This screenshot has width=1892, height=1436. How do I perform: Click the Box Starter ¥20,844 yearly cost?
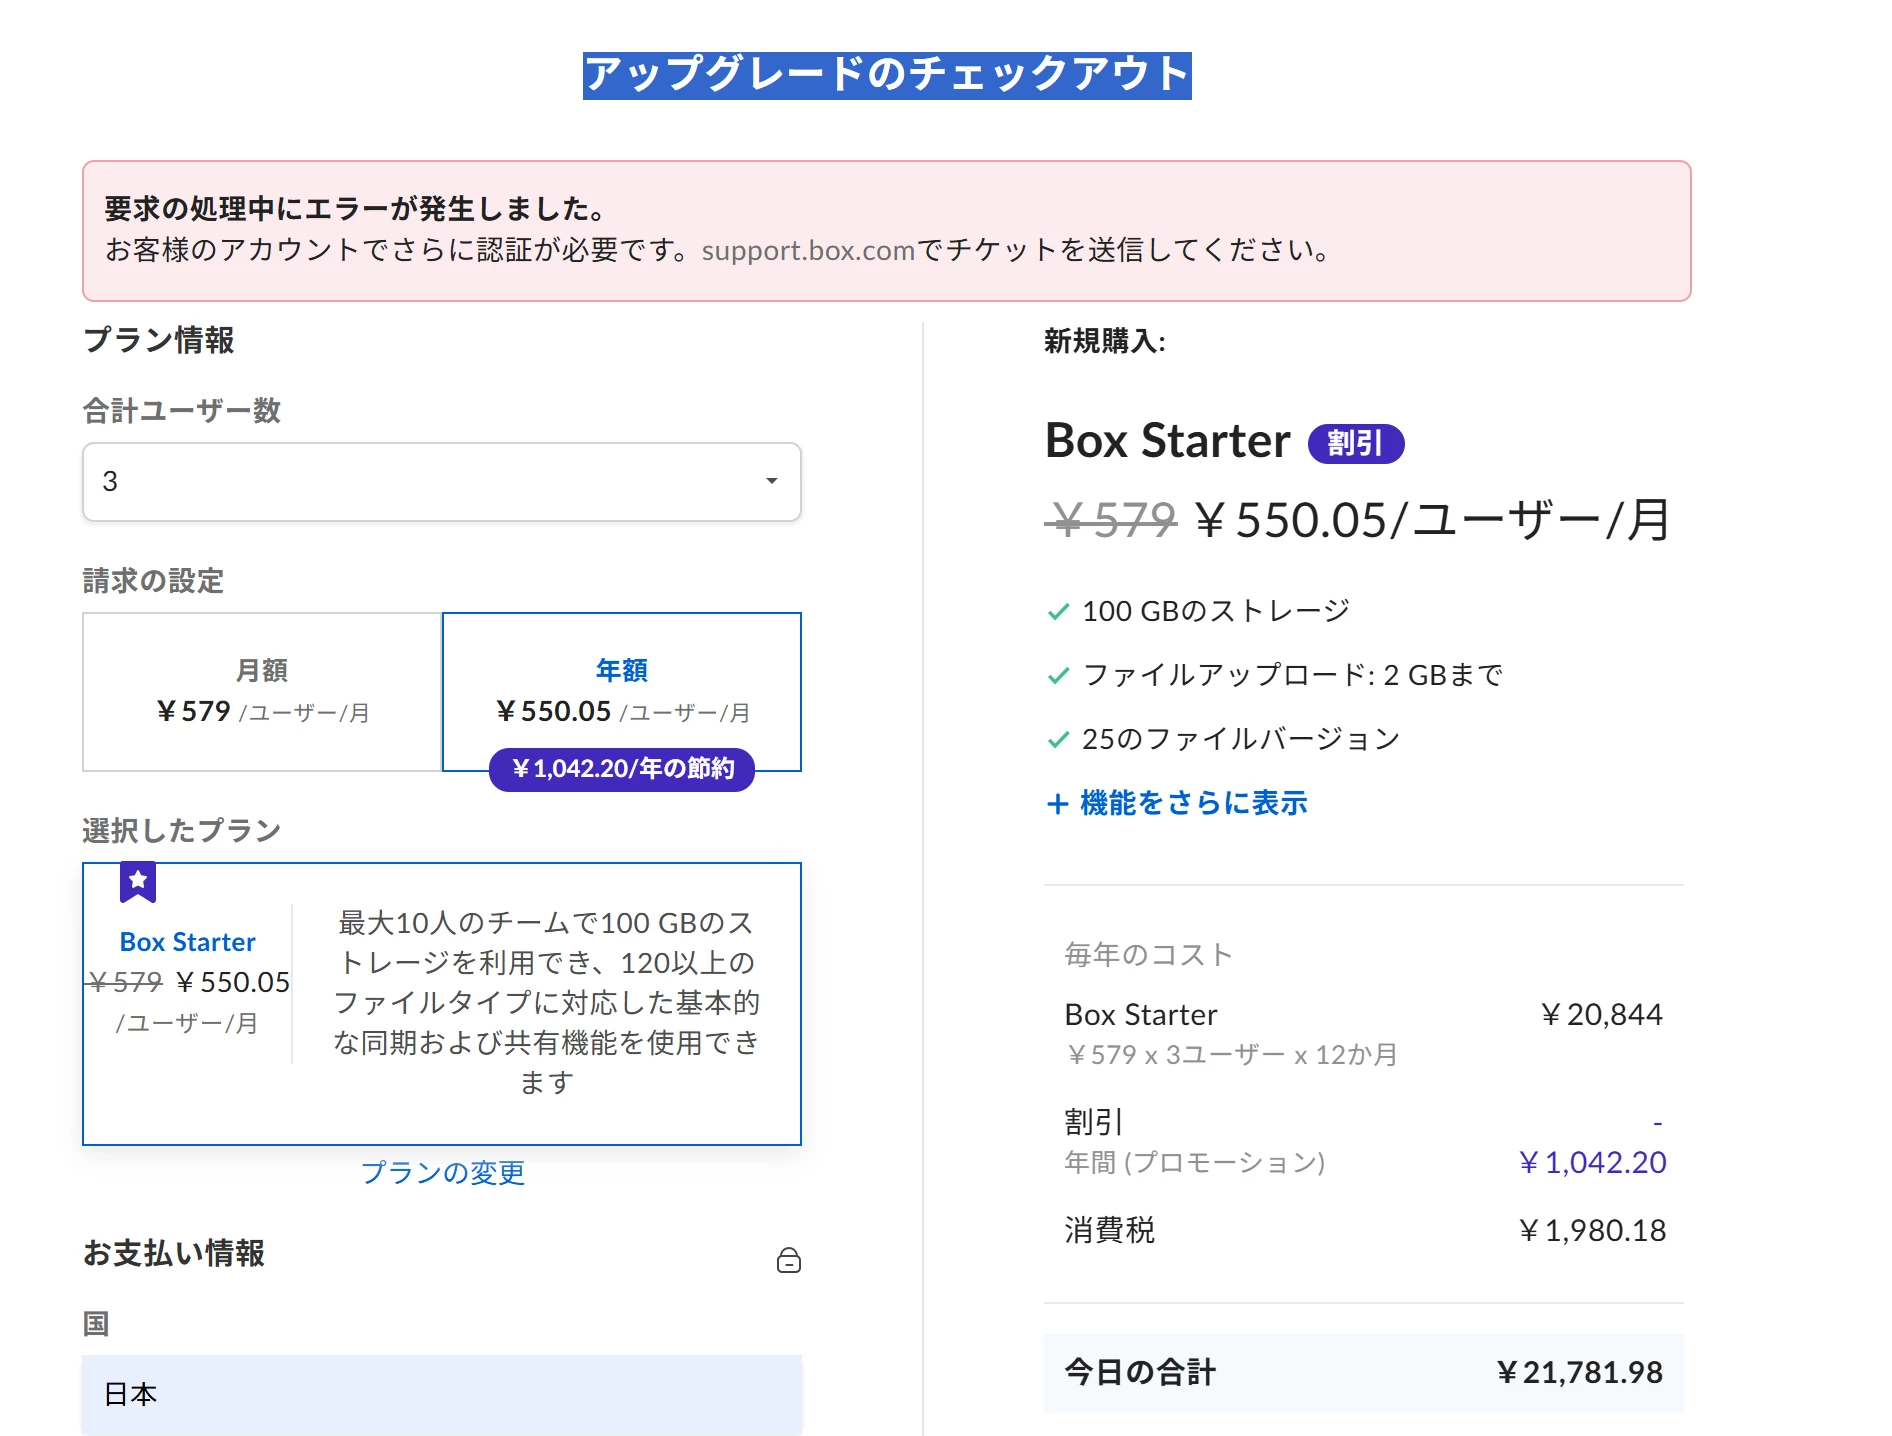pos(1601,1015)
